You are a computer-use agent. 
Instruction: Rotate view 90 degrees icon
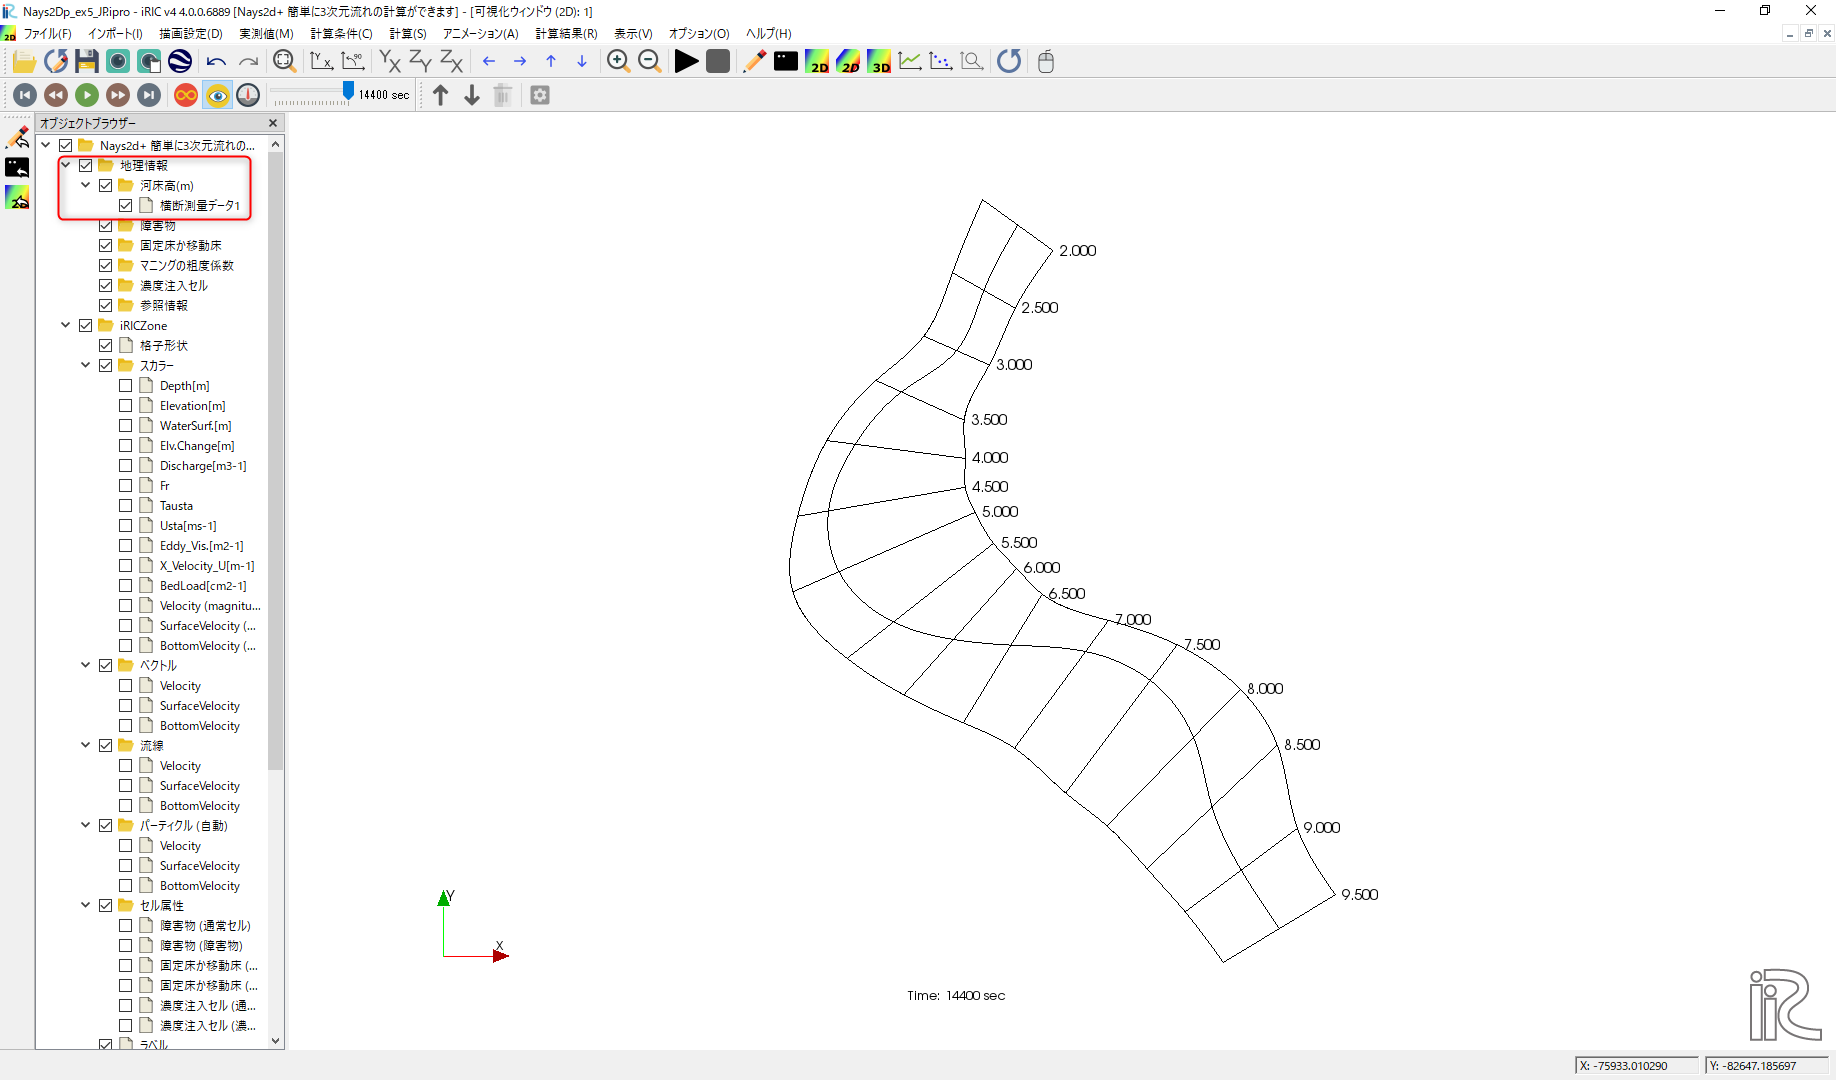click(x=353, y=62)
